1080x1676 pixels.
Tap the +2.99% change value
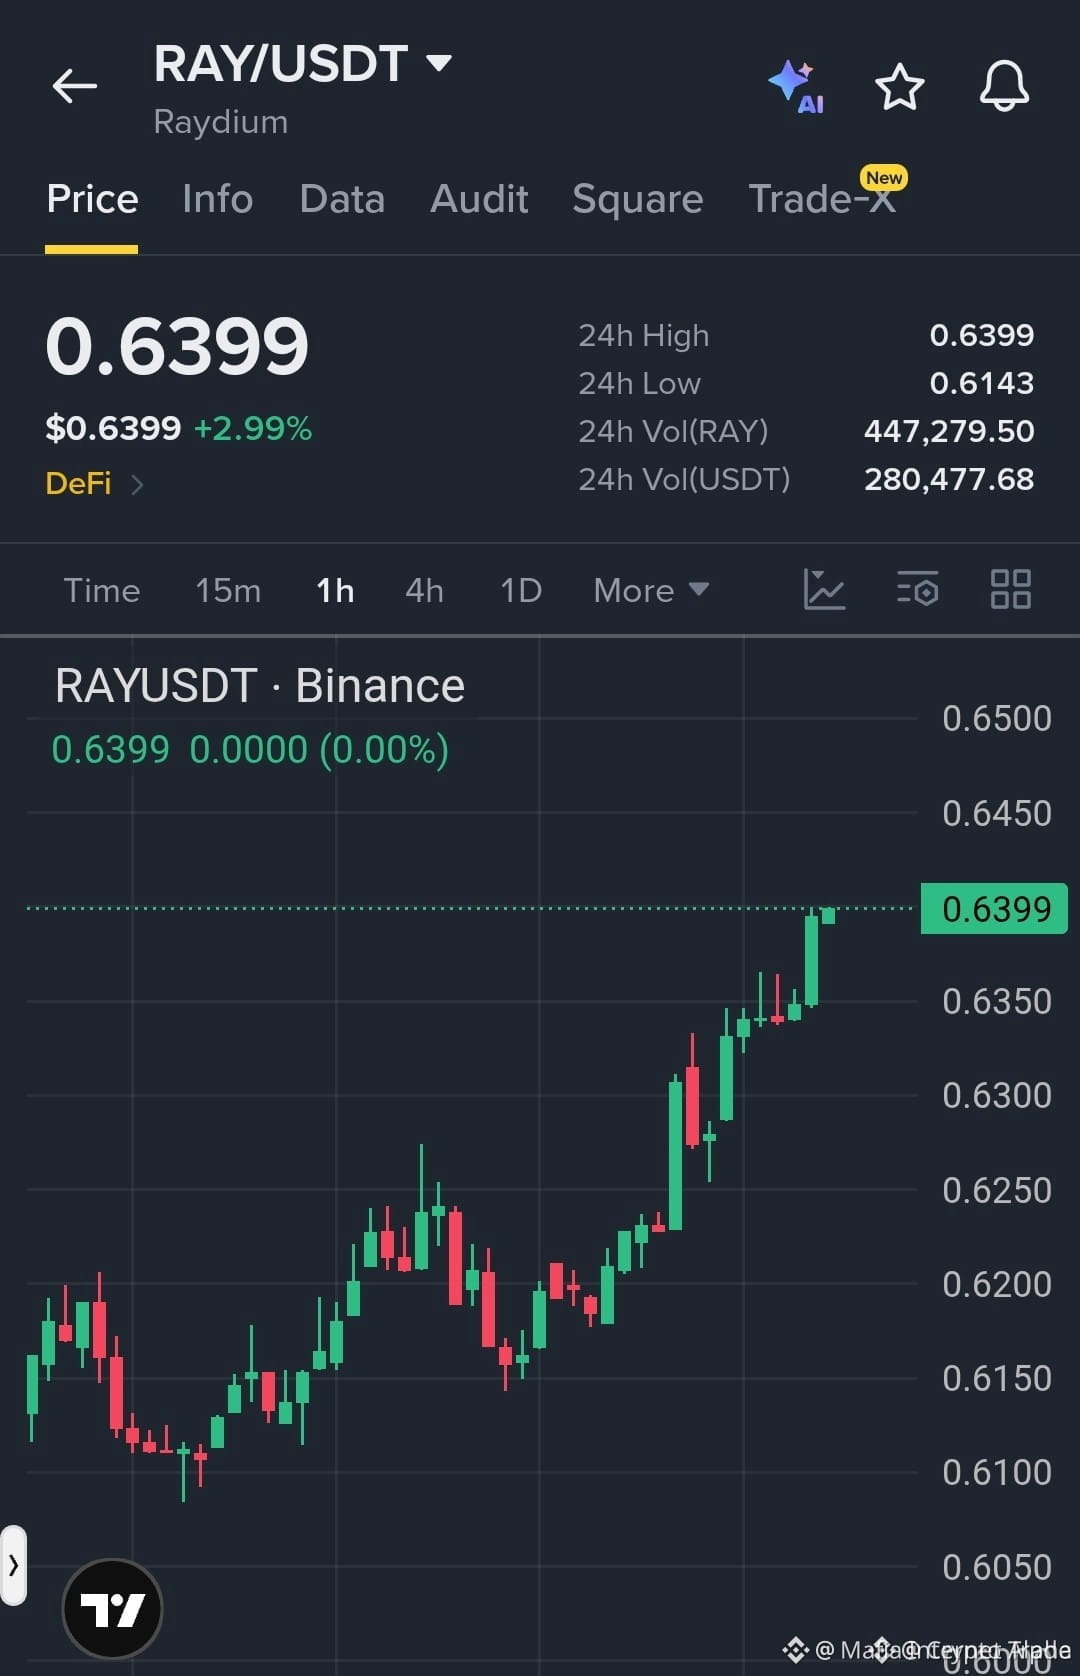coord(253,428)
